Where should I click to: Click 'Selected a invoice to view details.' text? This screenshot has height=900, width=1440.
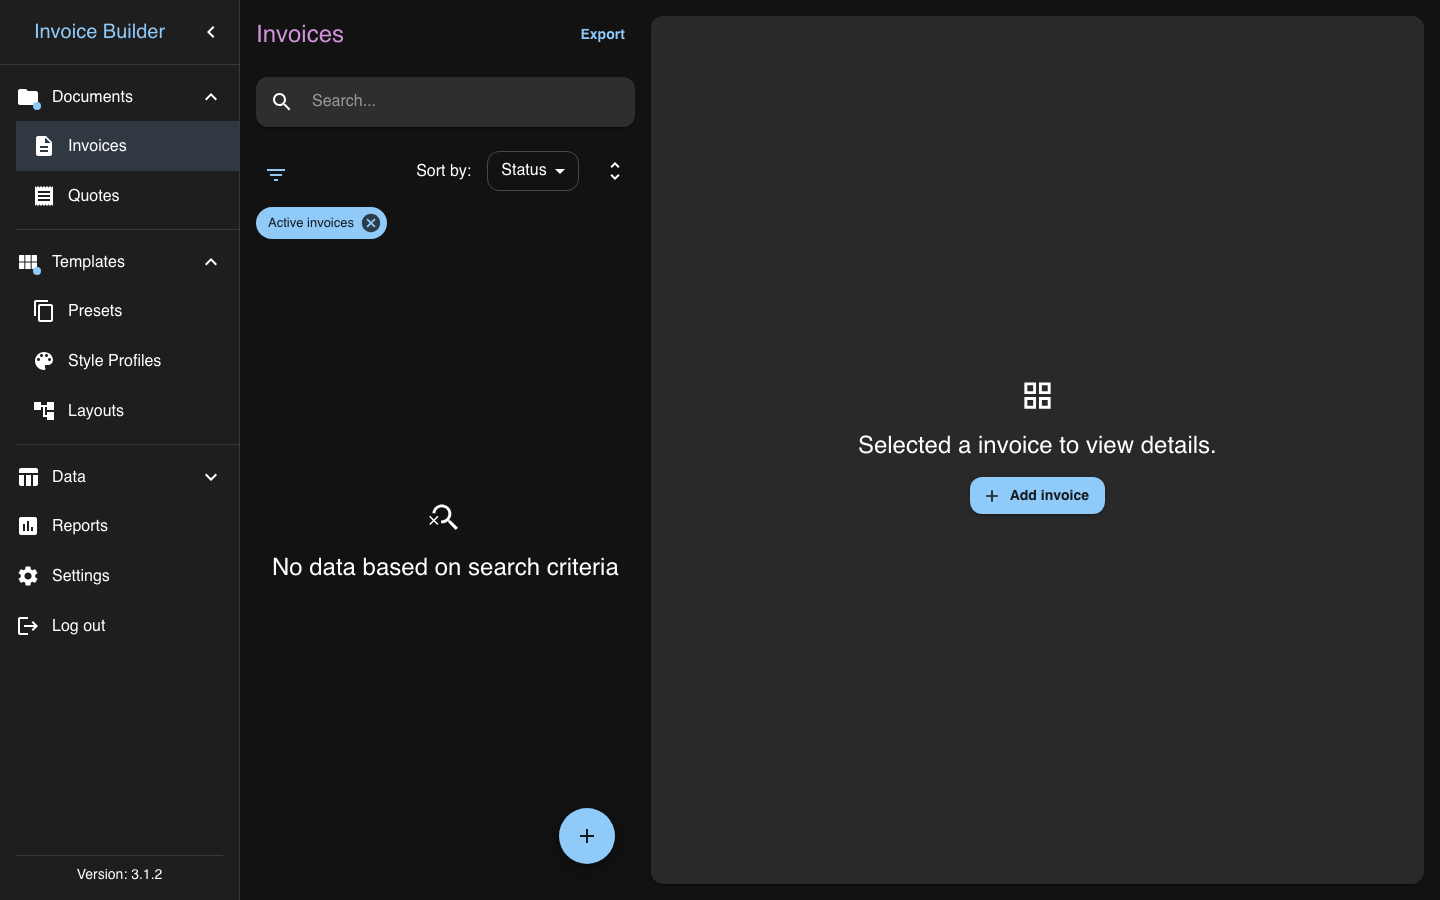coord(1037,445)
